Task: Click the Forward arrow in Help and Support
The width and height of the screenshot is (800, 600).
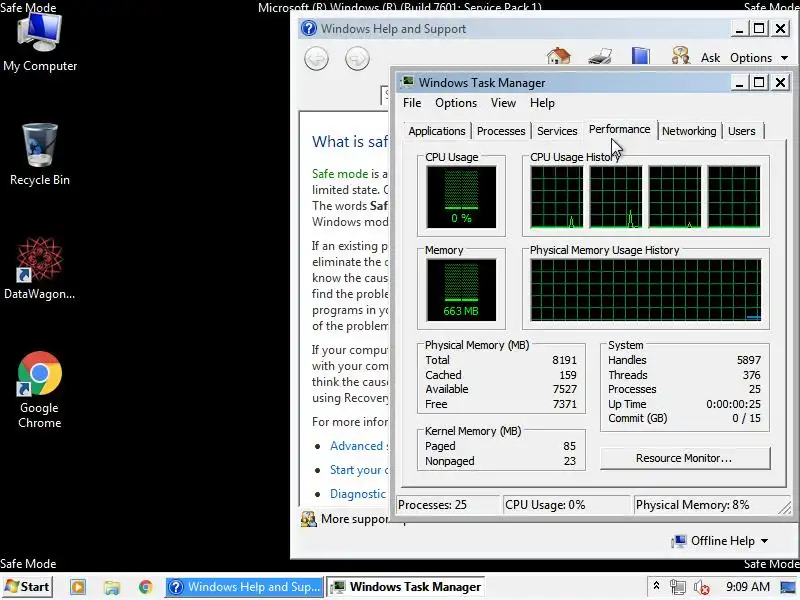Action: click(x=357, y=58)
